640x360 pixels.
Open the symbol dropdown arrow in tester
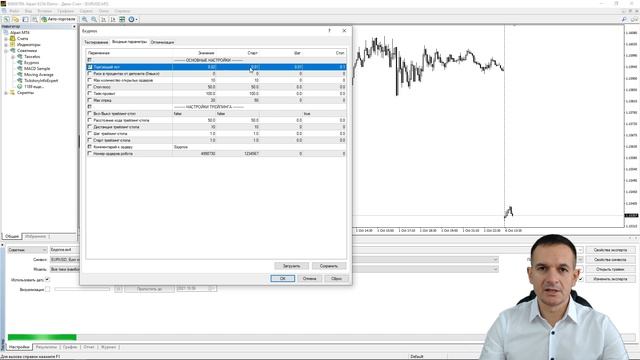[496, 260]
